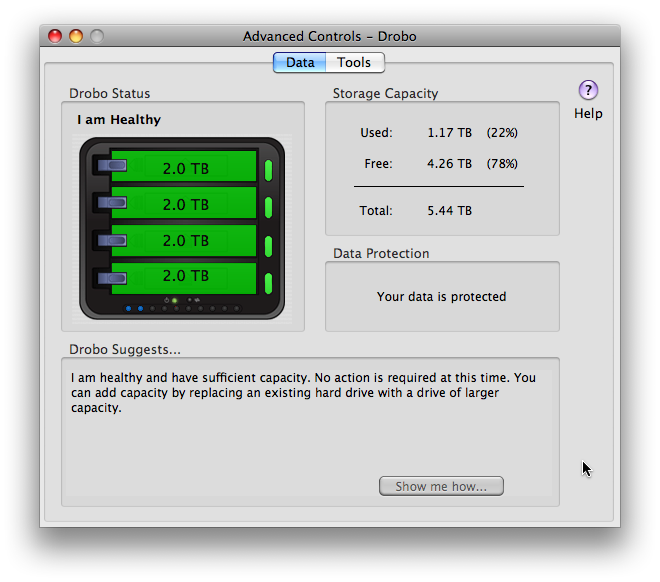Click the top drive bay latch handle
The image size is (660, 582).
[110, 167]
